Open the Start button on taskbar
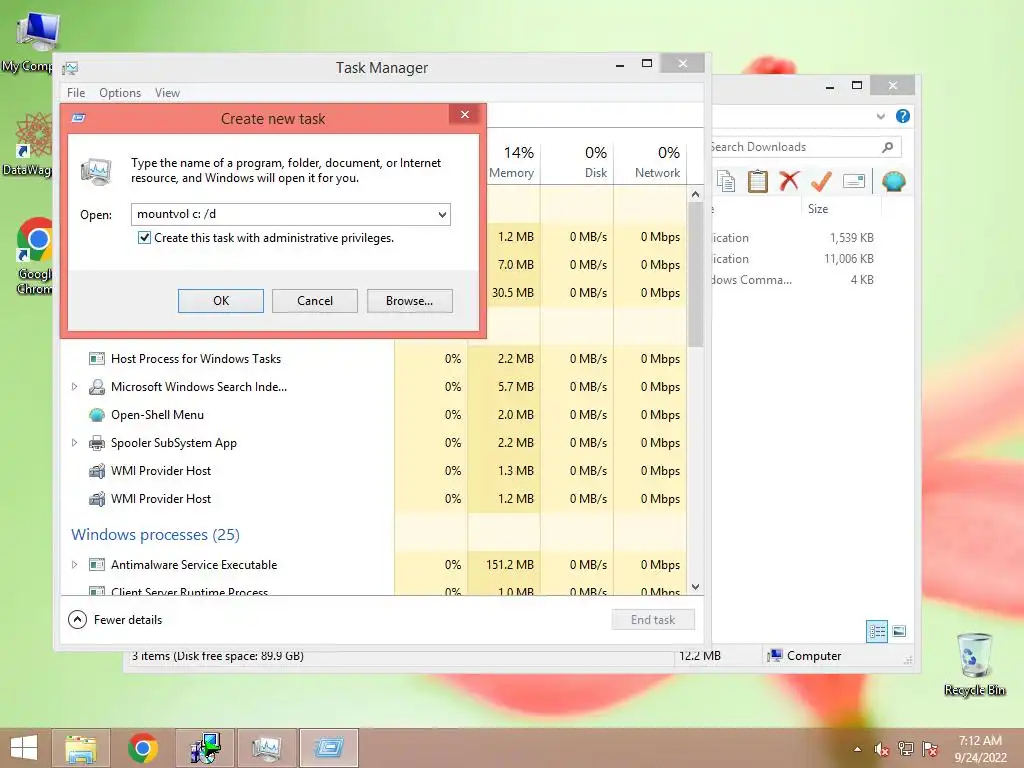1024x768 pixels. 24,748
